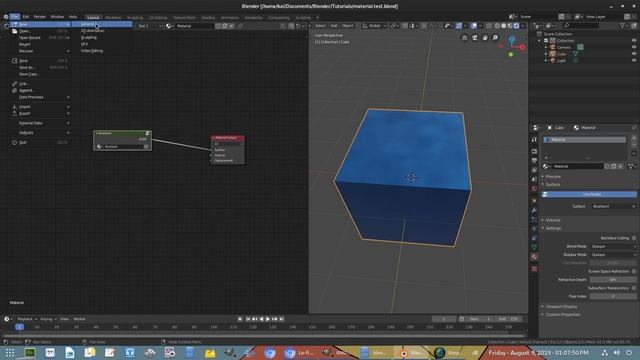The image size is (640, 360).
Task: Click the Refraction Depth value slider
Action: pos(613,280)
